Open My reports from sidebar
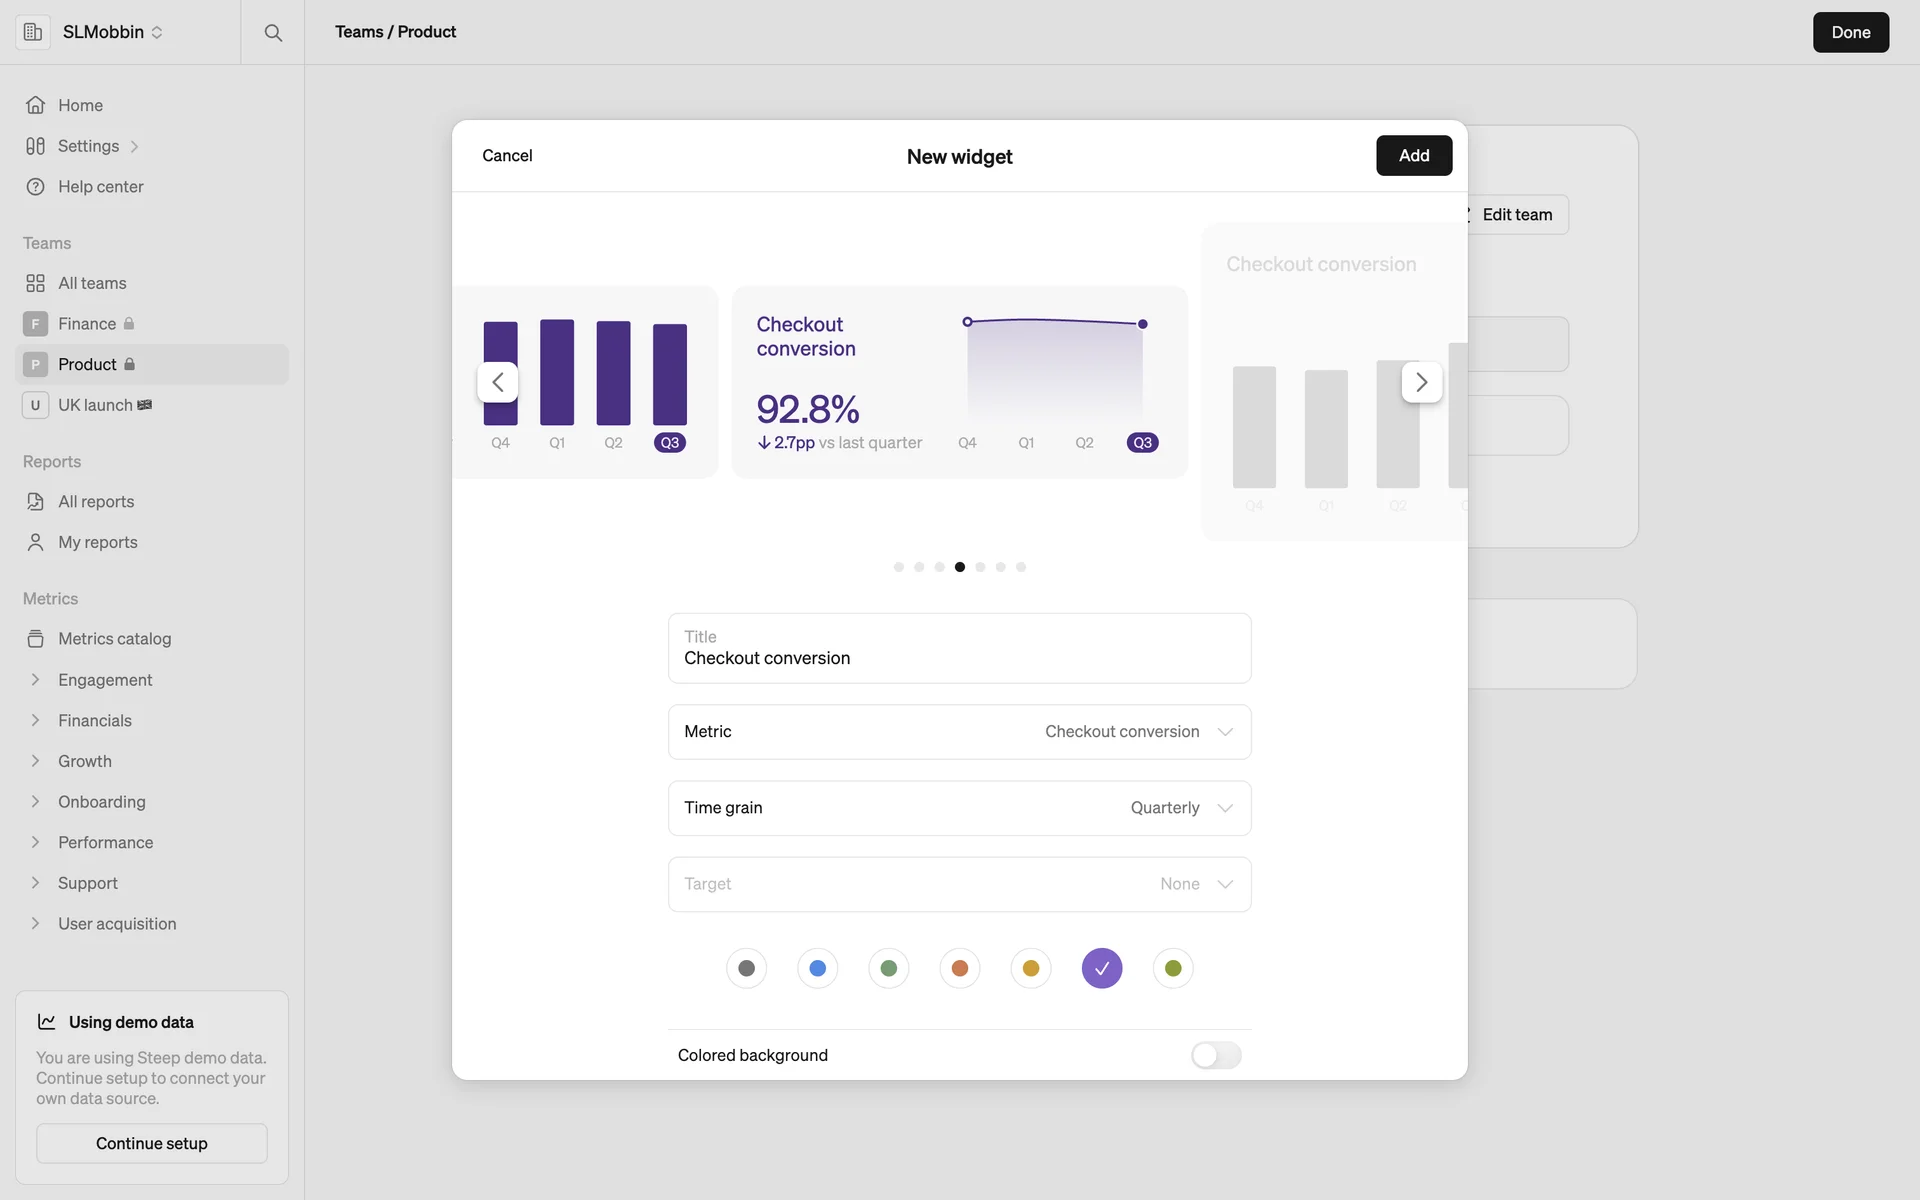1920x1200 pixels. pyautogui.click(x=97, y=542)
